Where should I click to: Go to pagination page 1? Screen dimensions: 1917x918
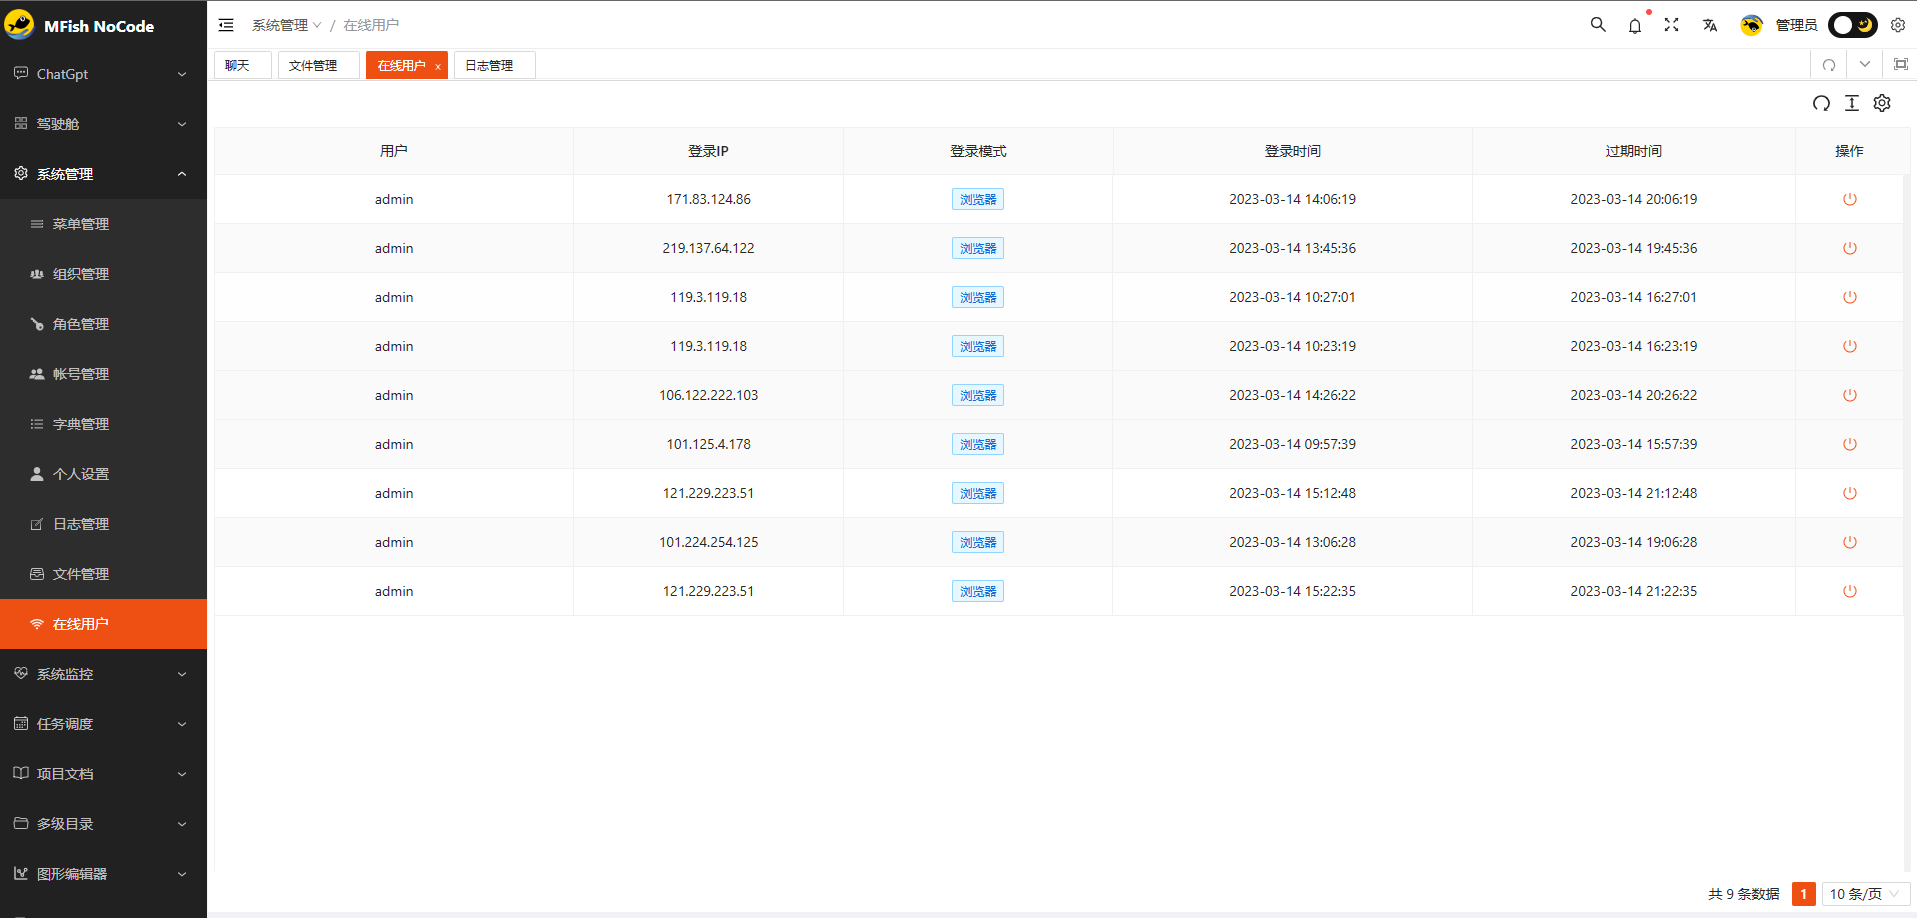pyautogui.click(x=1804, y=894)
